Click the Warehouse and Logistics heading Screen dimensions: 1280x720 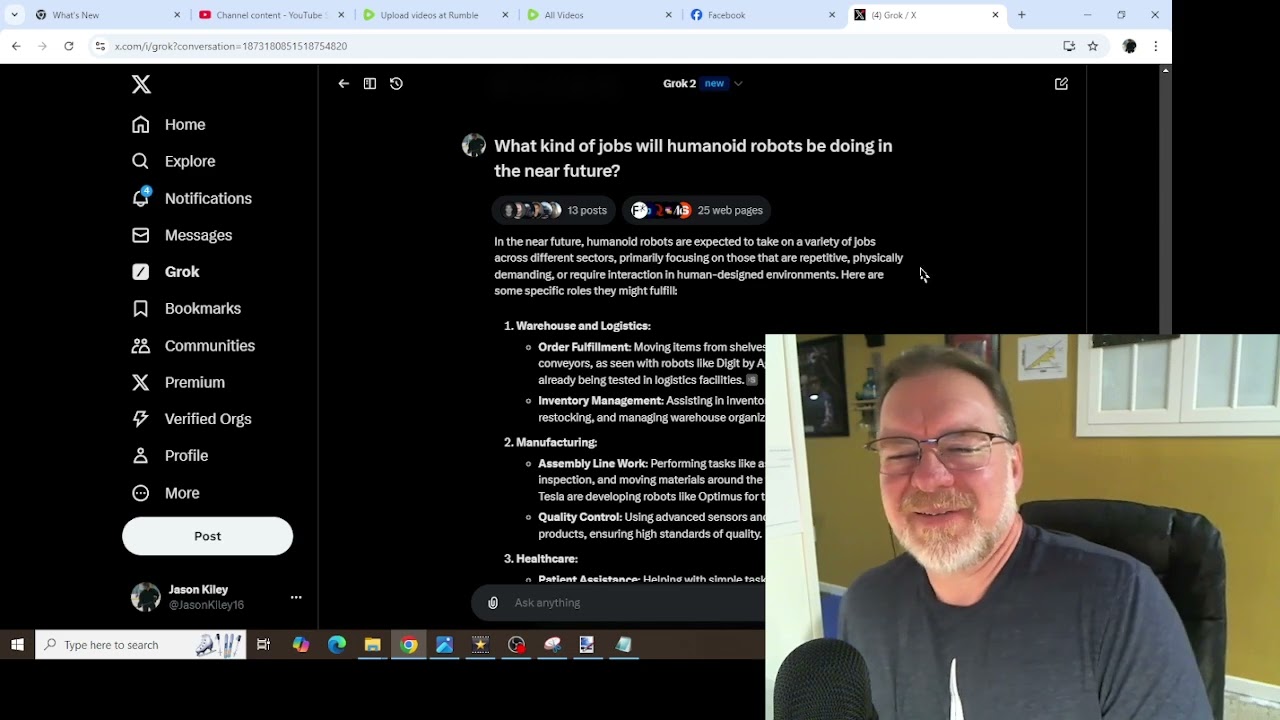[583, 326]
